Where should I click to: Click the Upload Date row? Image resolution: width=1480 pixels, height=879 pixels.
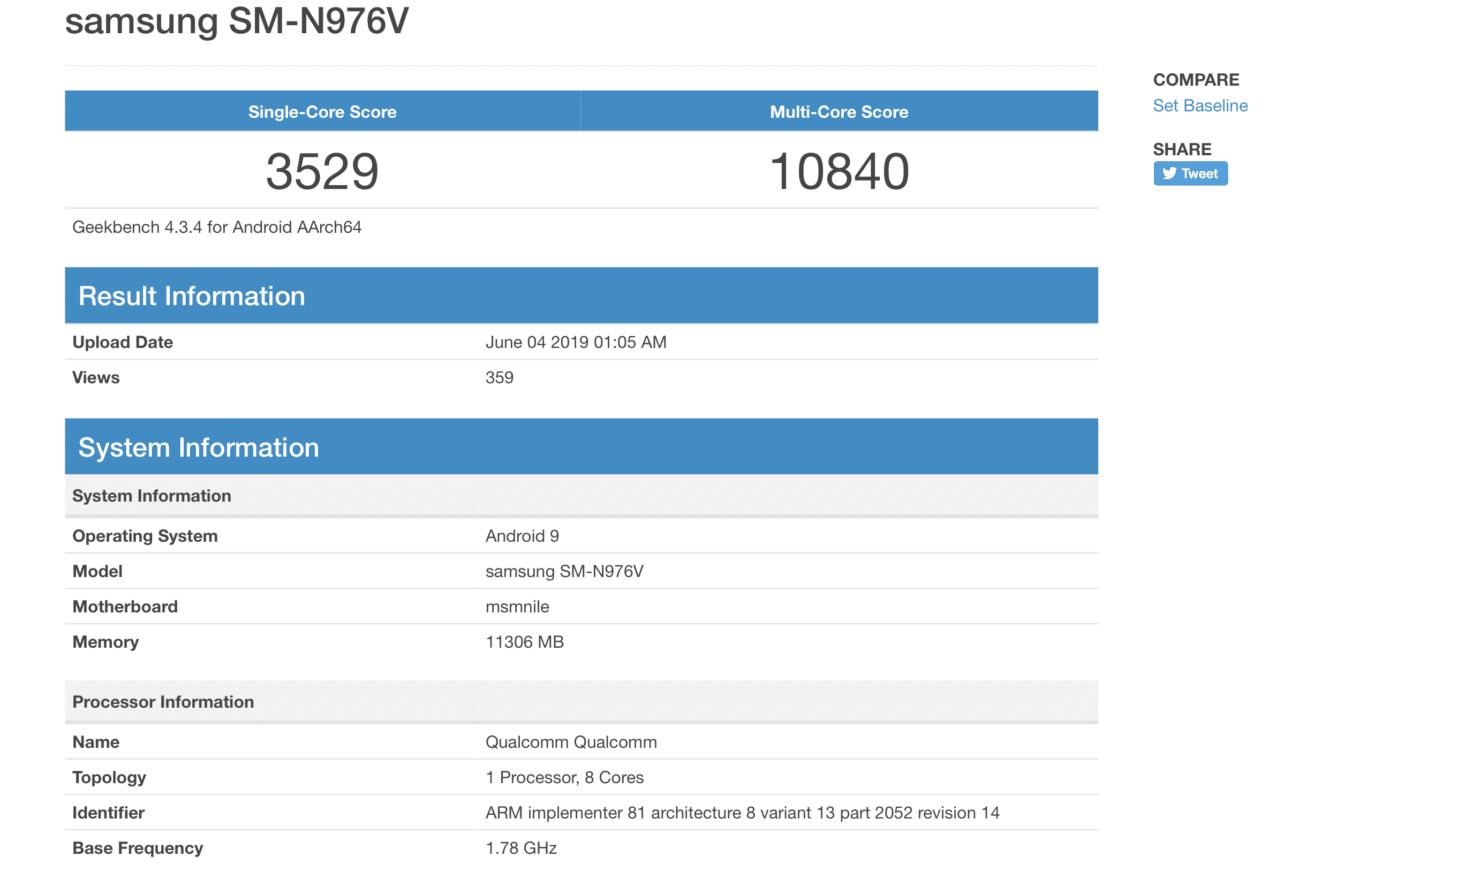pyautogui.click(x=122, y=341)
